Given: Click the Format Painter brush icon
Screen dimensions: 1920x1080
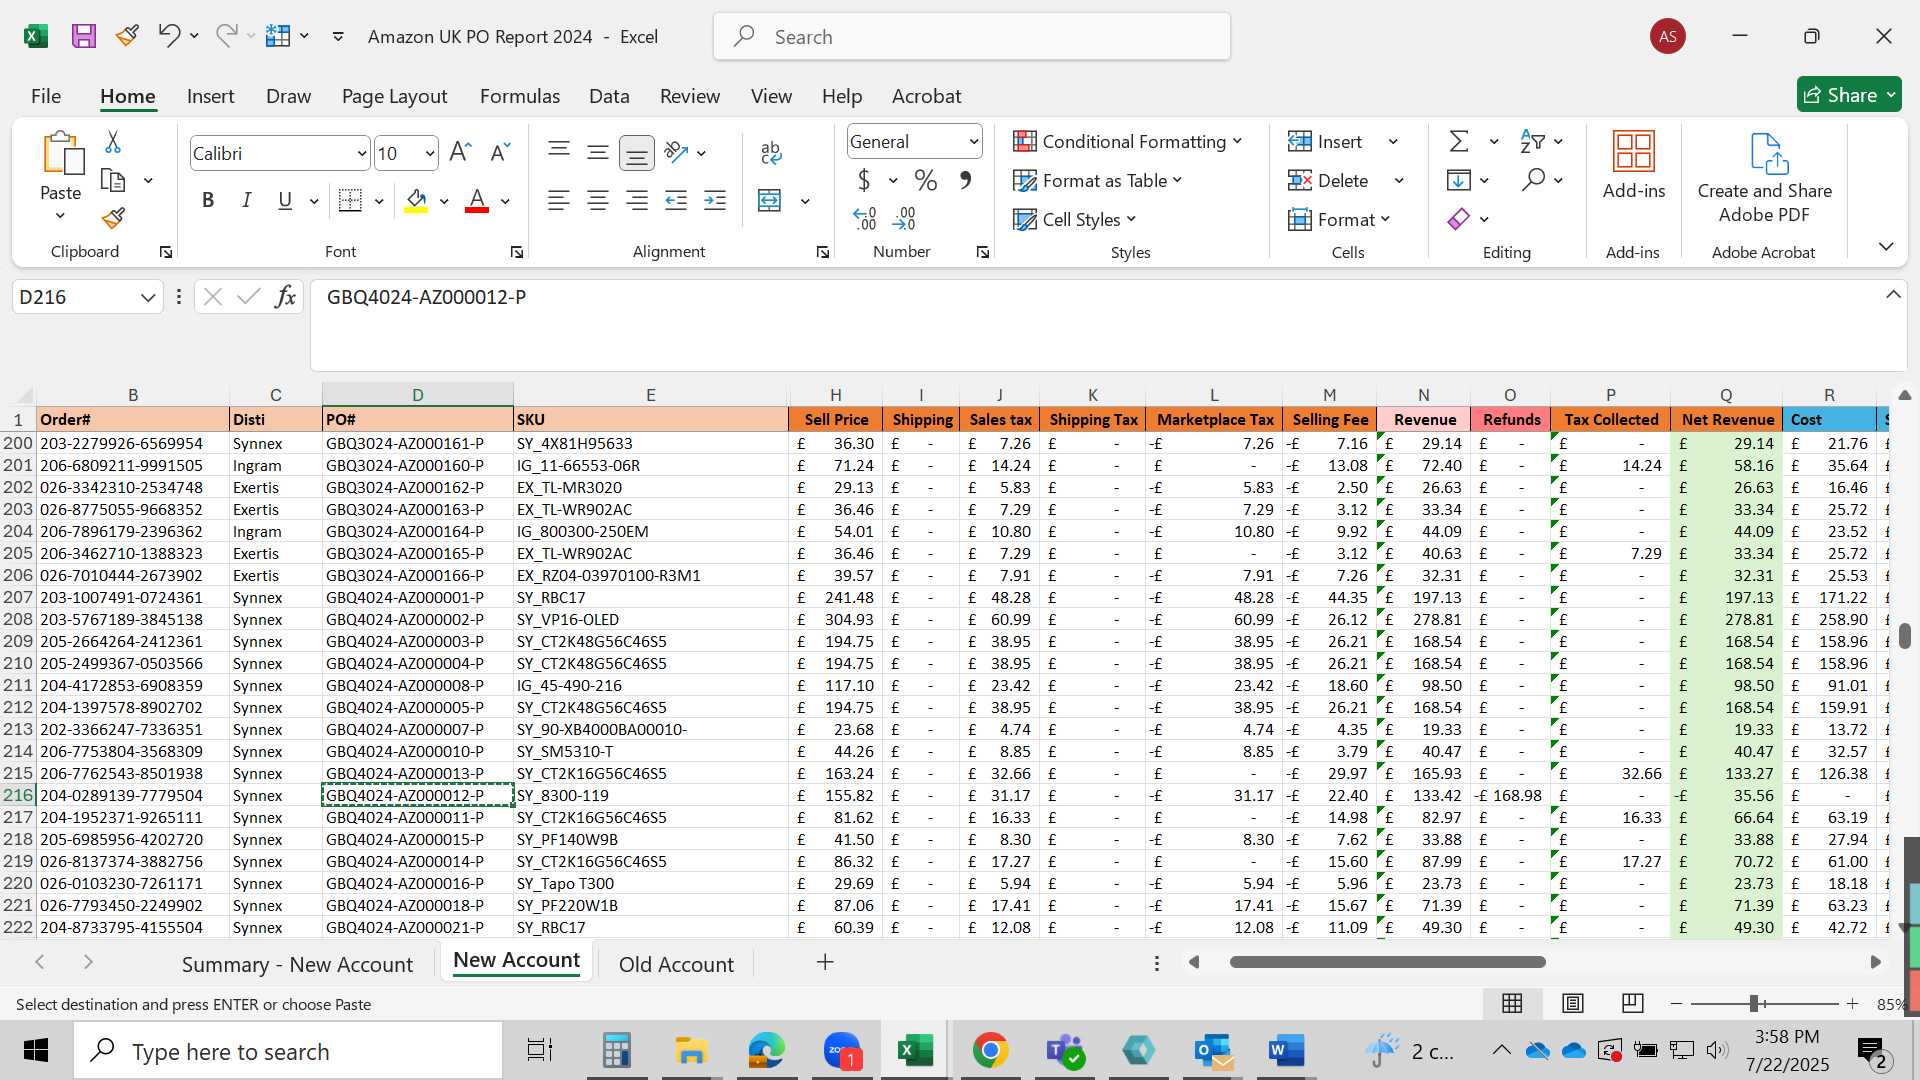Looking at the screenshot, I should 113,218.
